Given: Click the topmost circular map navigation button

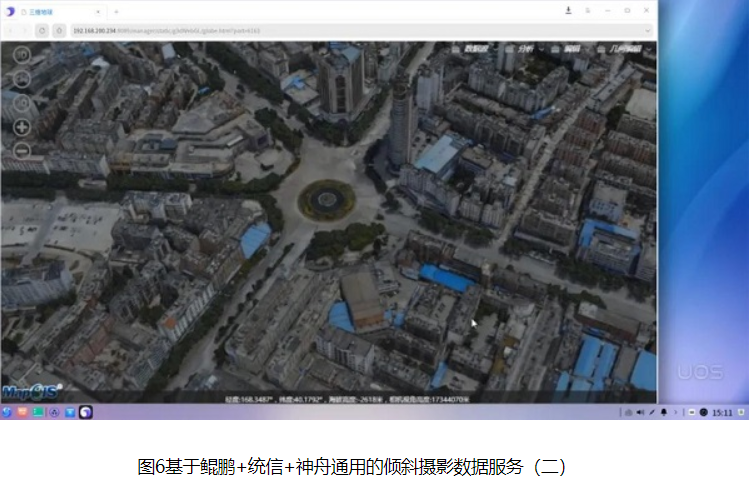Looking at the screenshot, I should click(x=21, y=53).
